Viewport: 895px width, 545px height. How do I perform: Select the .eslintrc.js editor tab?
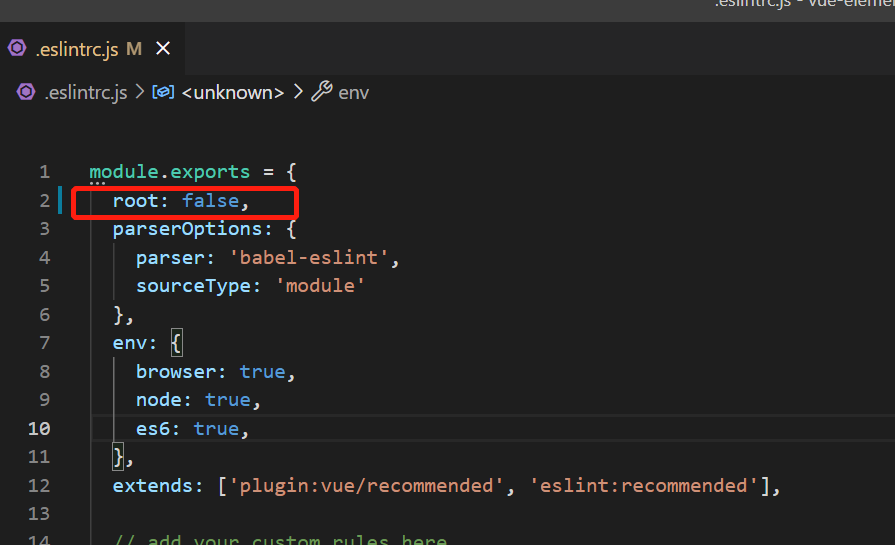92,49
